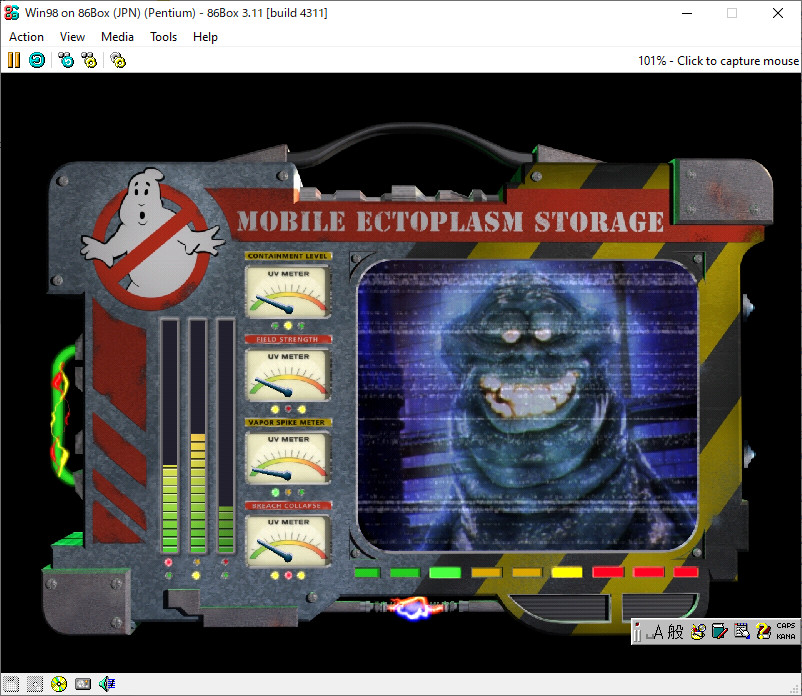Viewport: 802px width, 696px height.
Task: Click second floppy drive status icon
Action: pyautogui.click(x=35, y=684)
